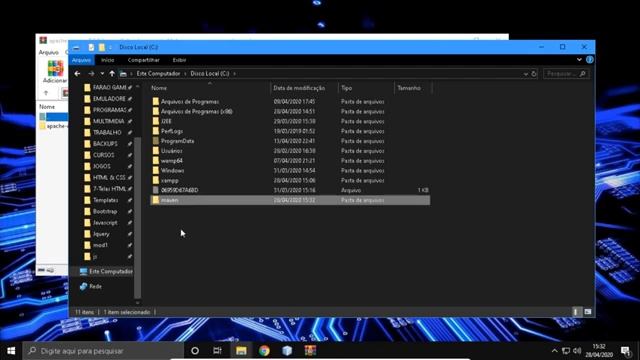Click Disco Local (C:) in the breadcrumb
The image size is (640, 360).
[x=210, y=74]
